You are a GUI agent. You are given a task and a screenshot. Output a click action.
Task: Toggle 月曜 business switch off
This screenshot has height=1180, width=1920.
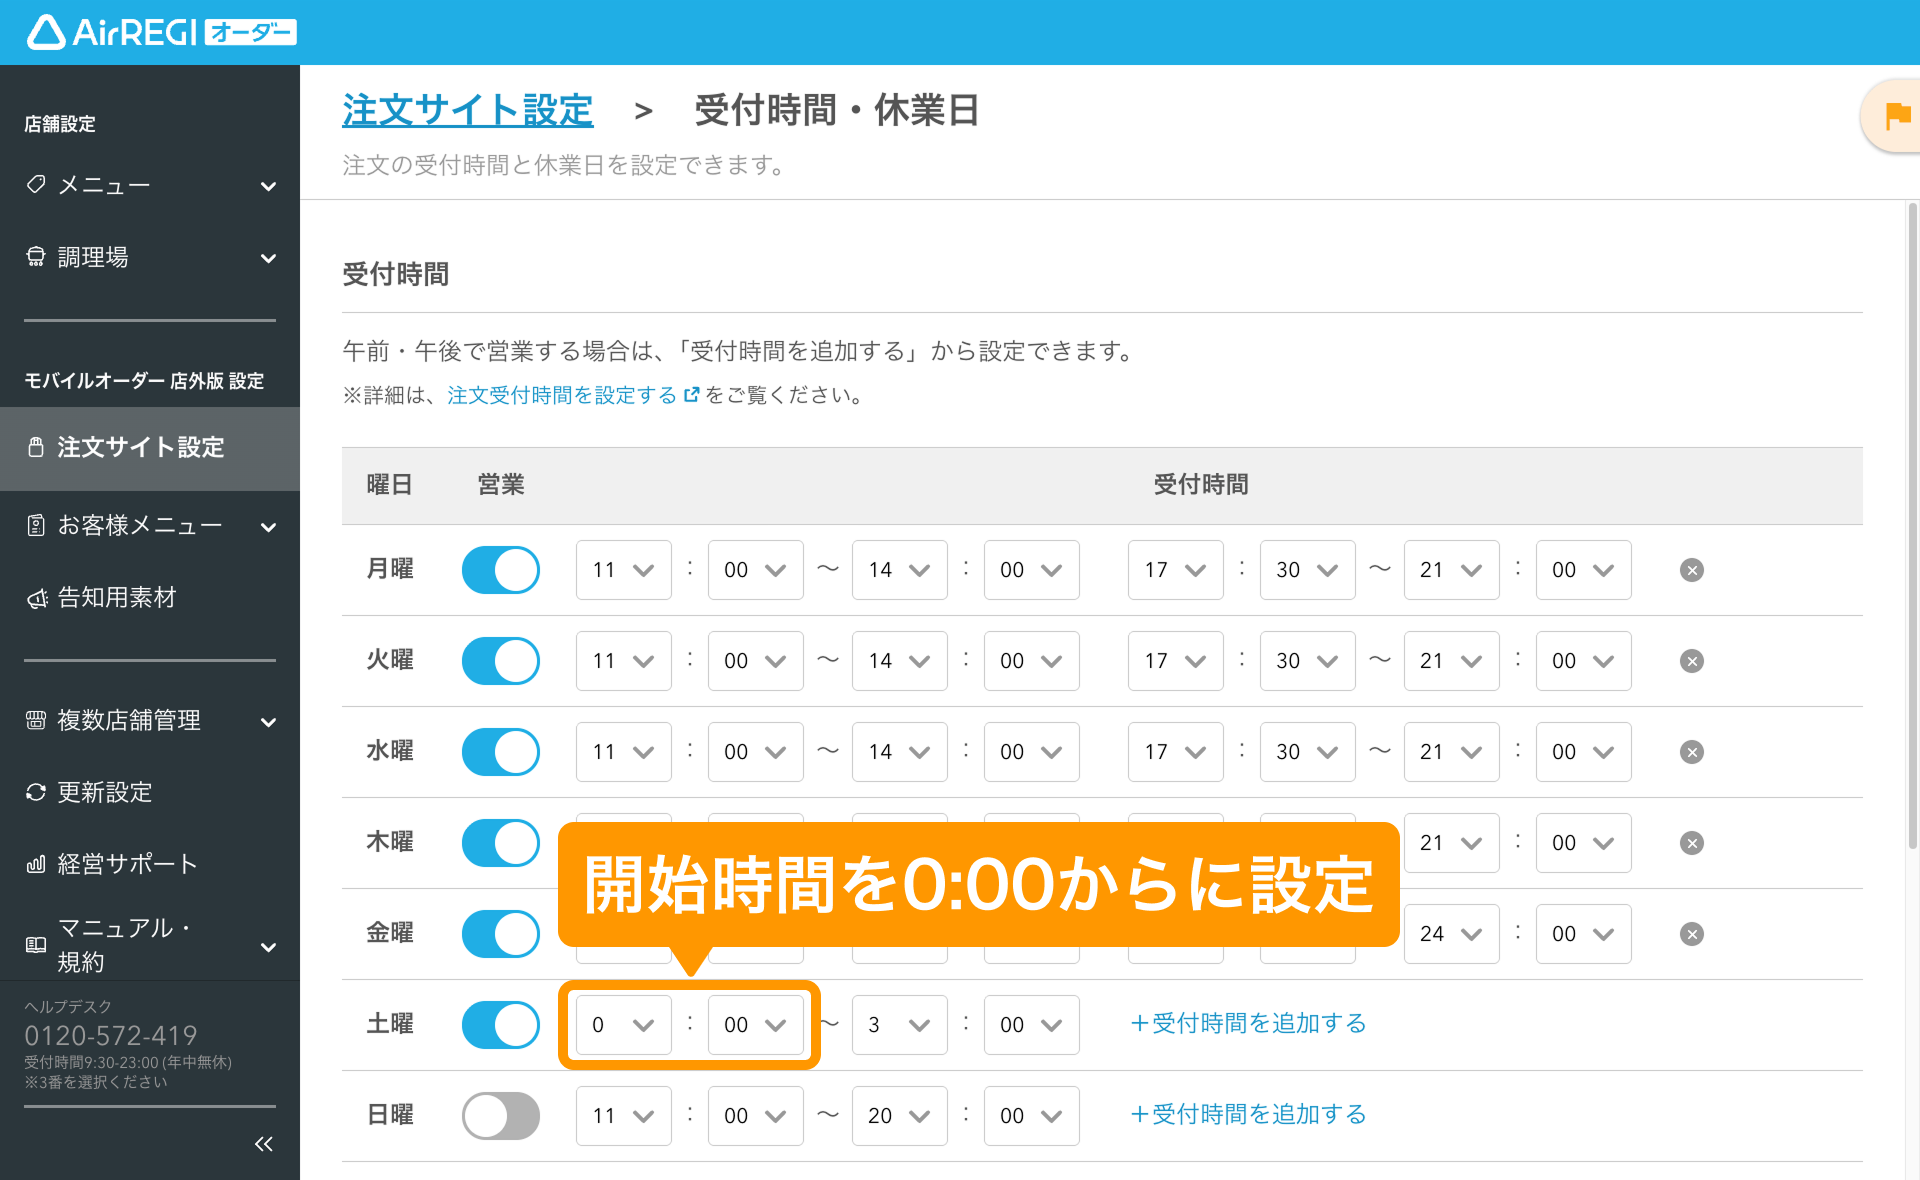pyautogui.click(x=501, y=570)
